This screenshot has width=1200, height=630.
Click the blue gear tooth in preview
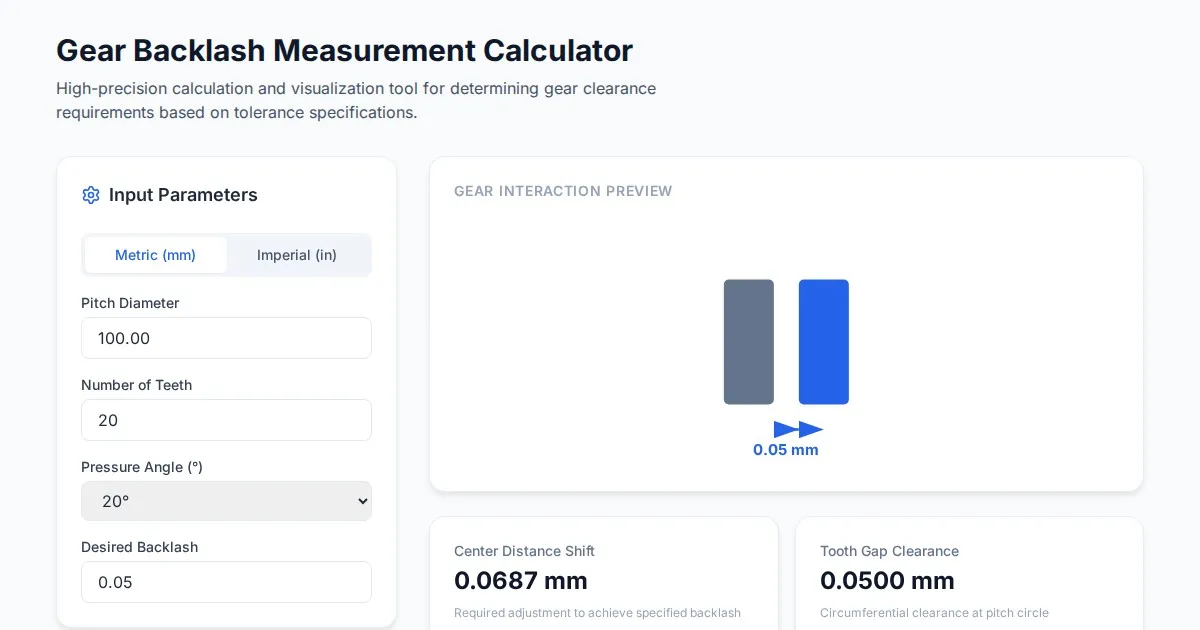coord(823,342)
